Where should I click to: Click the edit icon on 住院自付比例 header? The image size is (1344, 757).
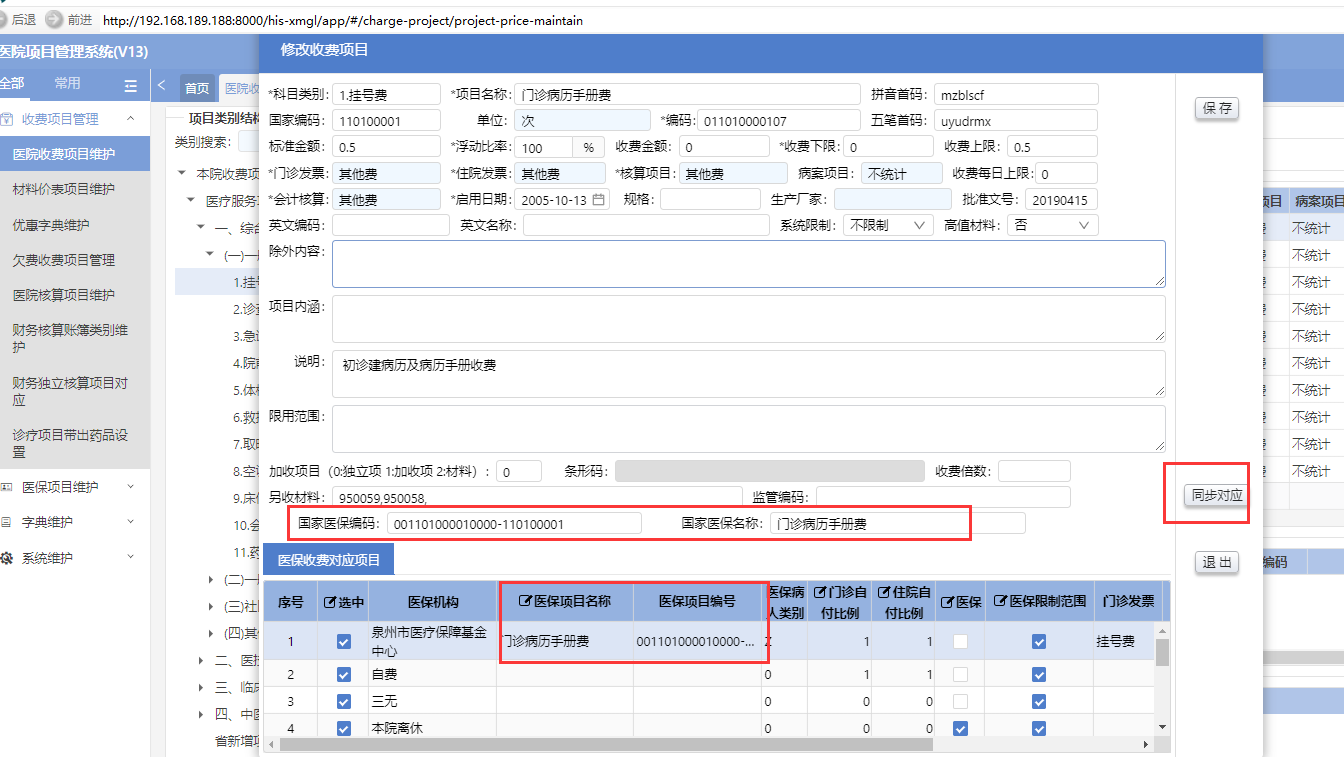point(884,593)
